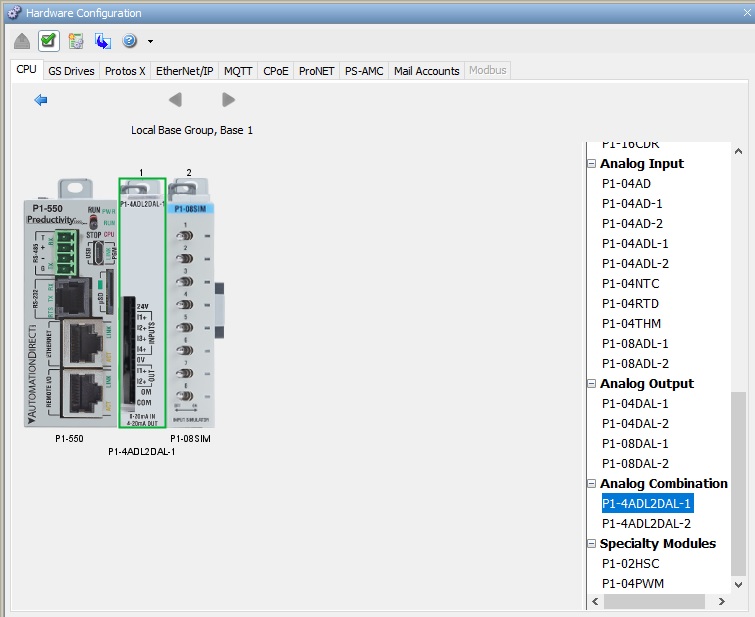Select P1-04THM module entry
755x617 pixels.
(631, 324)
